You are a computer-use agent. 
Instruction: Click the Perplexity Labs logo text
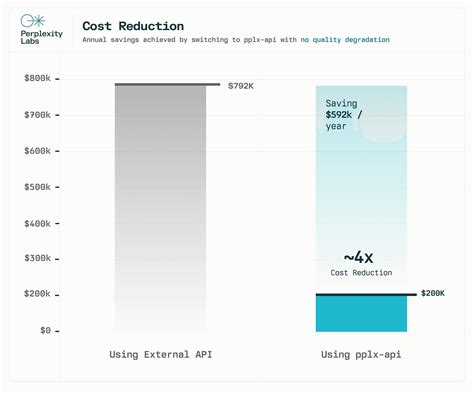pyautogui.click(x=41, y=37)
